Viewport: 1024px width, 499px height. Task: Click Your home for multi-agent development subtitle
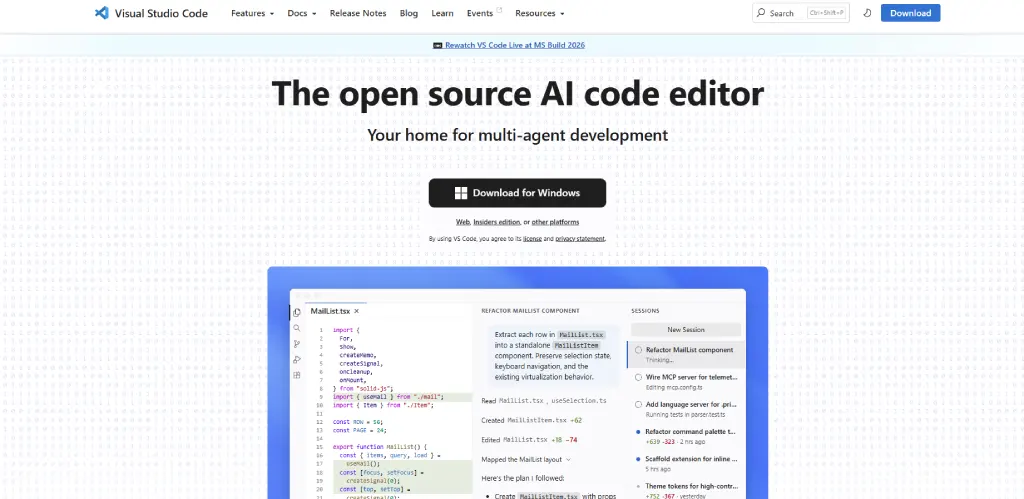click(x=517, y=135)
